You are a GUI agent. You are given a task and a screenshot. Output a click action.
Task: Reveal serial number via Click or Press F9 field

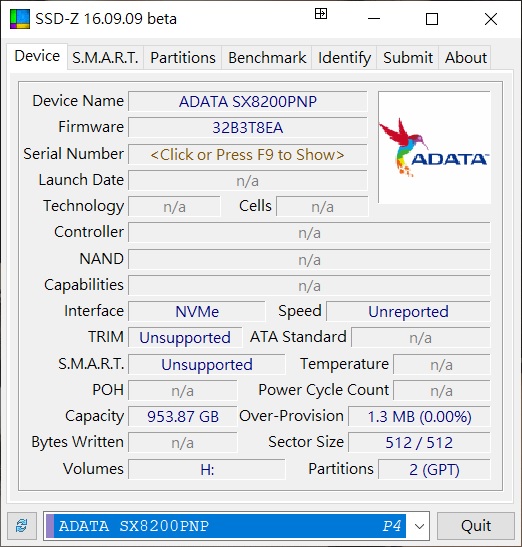(247, 155)
